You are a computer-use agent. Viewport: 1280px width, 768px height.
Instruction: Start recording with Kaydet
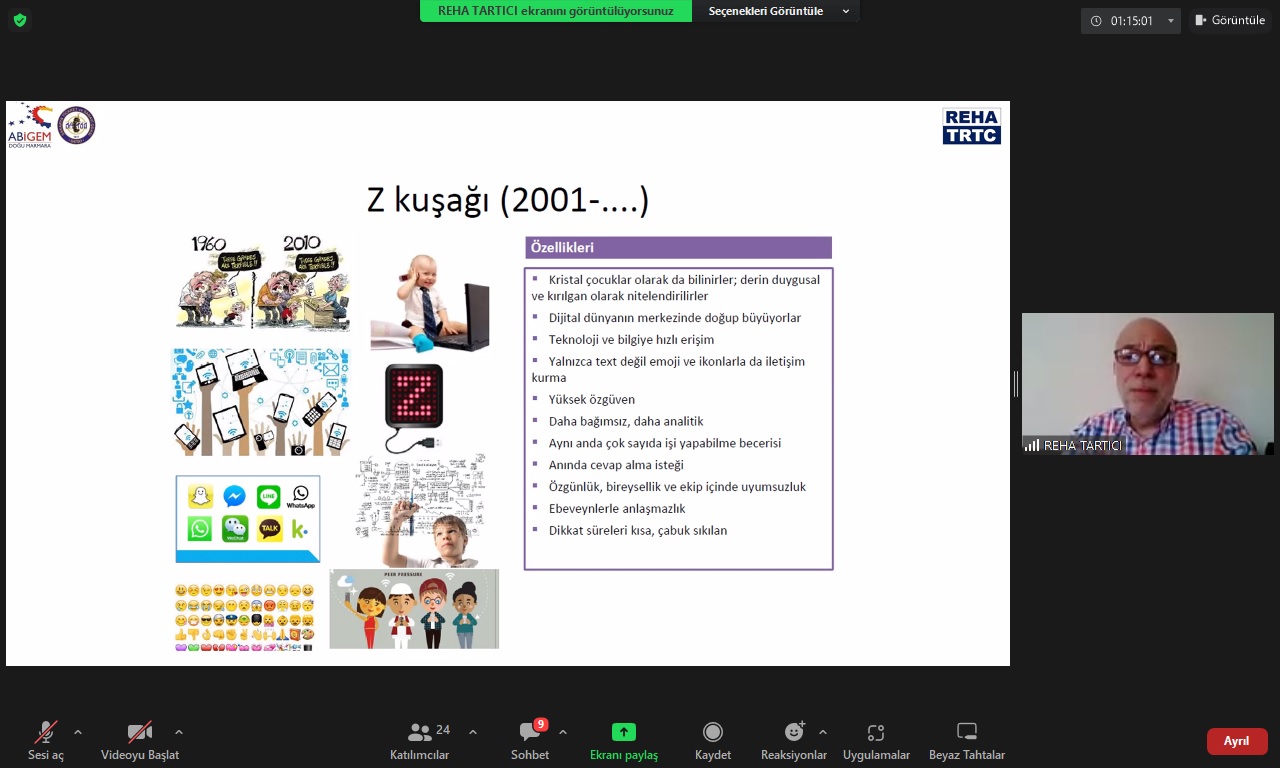[x=713, y=740]
